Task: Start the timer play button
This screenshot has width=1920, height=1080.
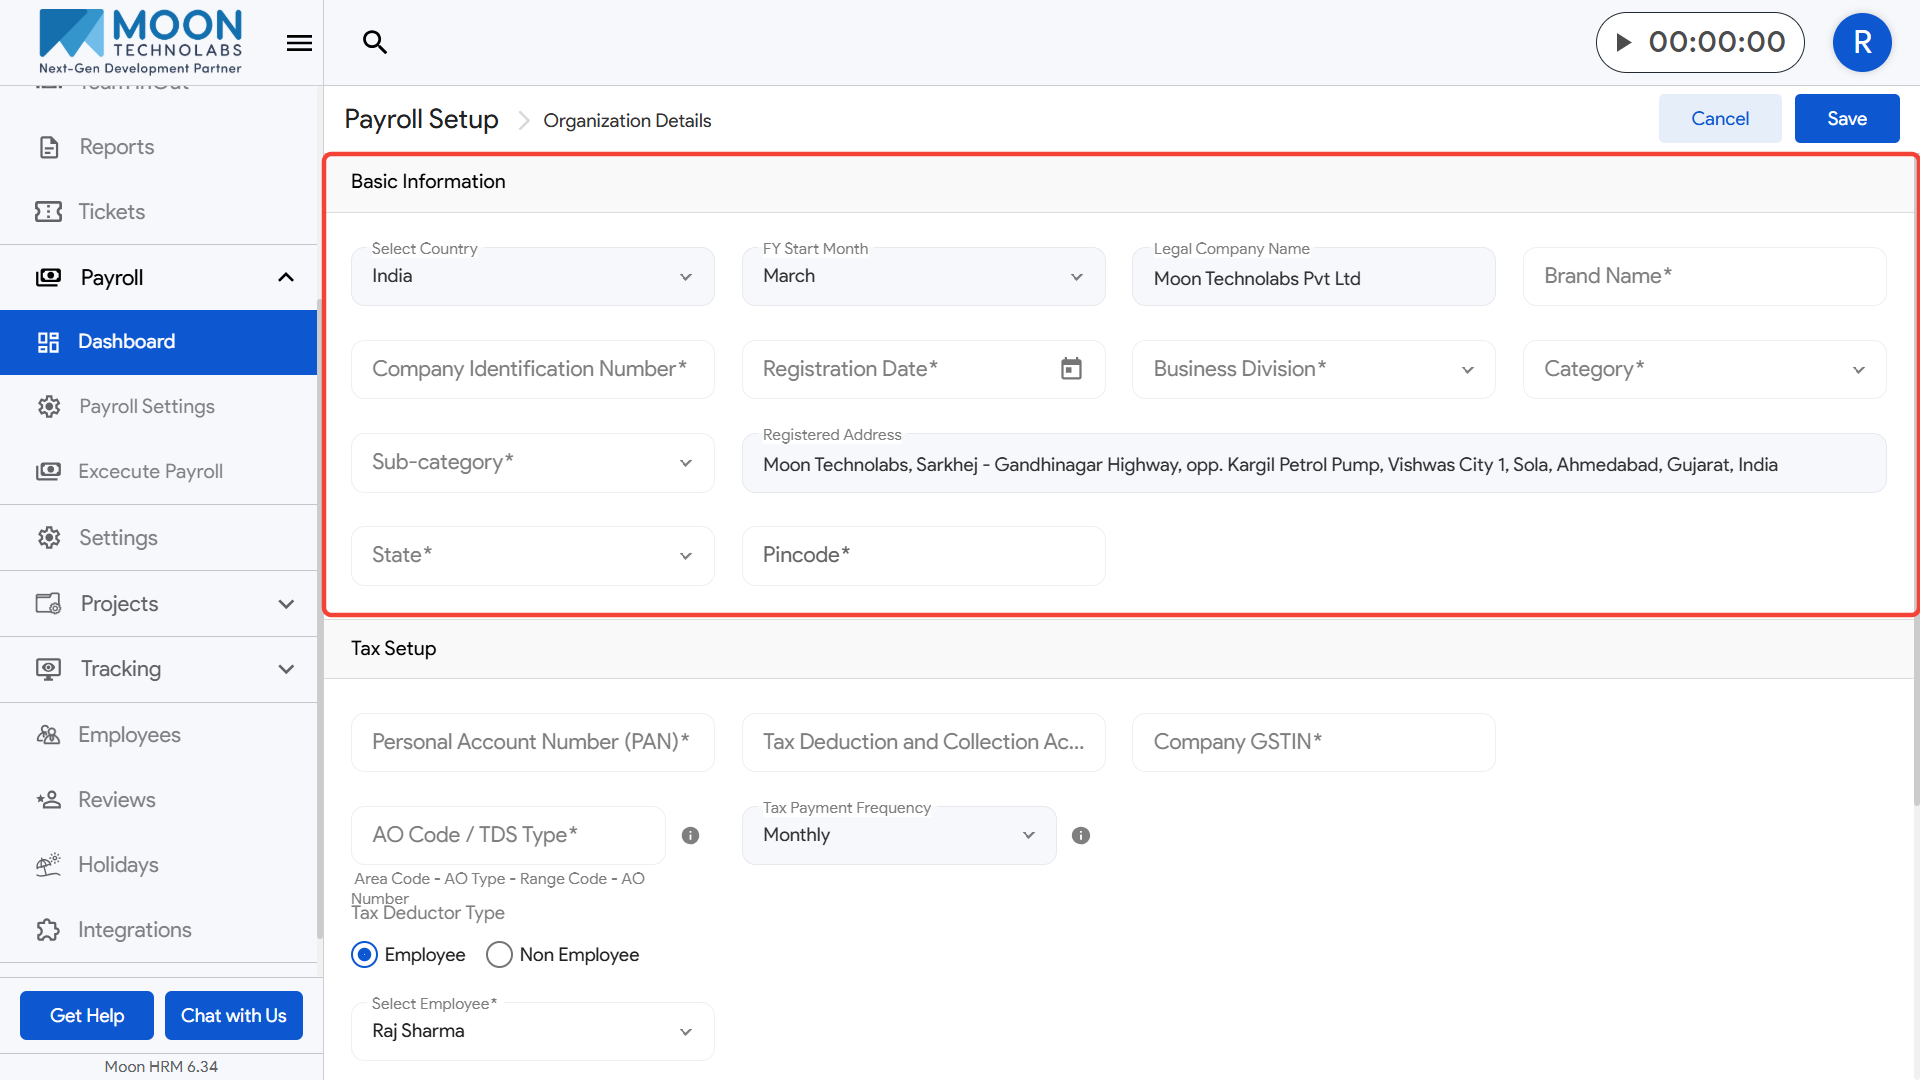Action: (x=1624, y=42)
